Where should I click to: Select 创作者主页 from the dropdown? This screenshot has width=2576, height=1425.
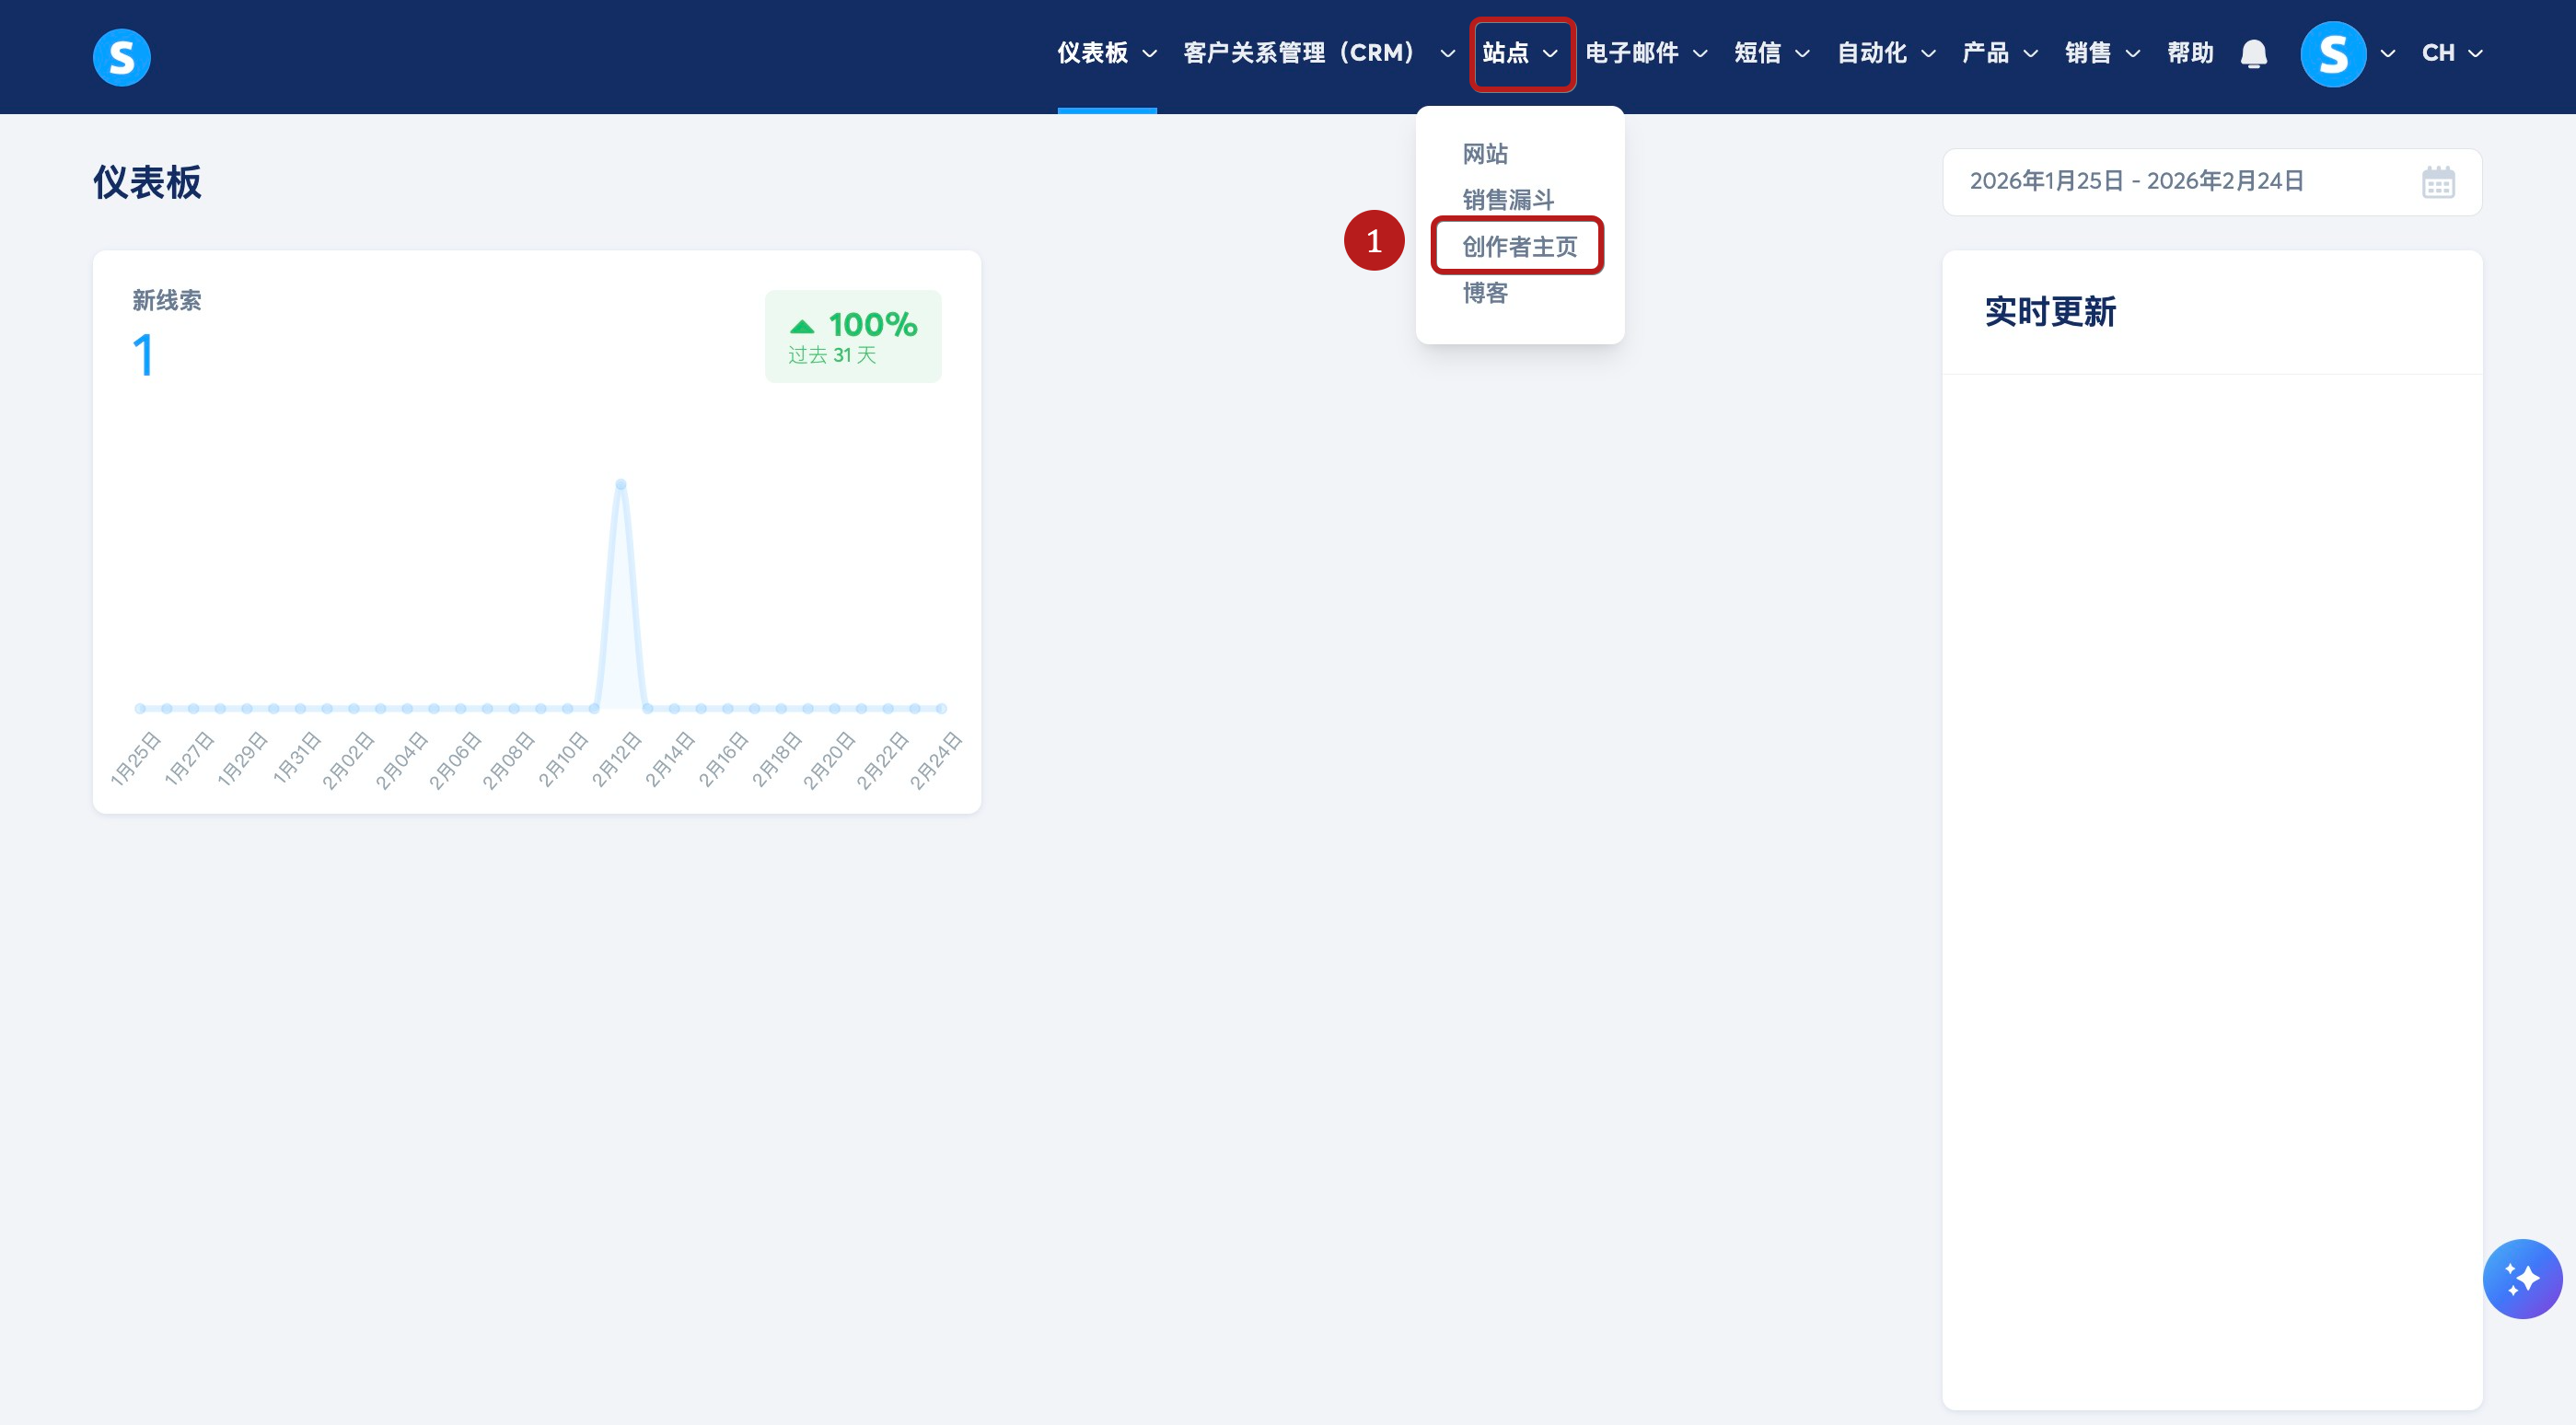tap(1518, 246)
